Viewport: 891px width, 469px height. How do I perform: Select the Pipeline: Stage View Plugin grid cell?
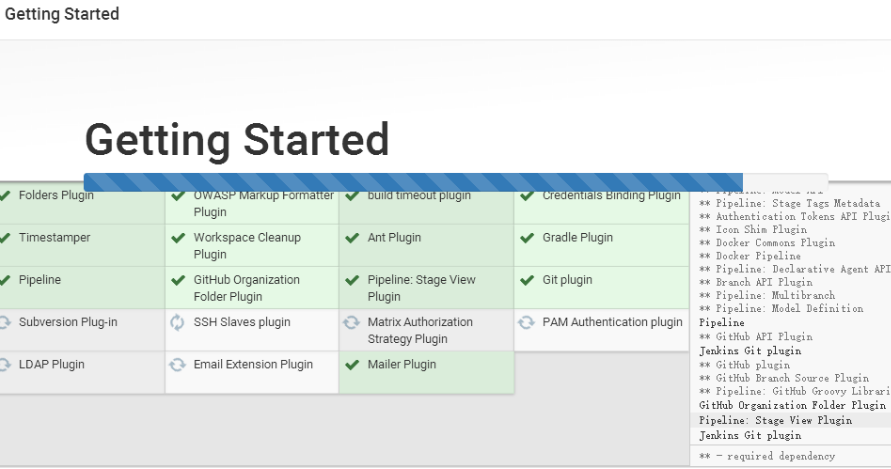(x=426, y=288)
